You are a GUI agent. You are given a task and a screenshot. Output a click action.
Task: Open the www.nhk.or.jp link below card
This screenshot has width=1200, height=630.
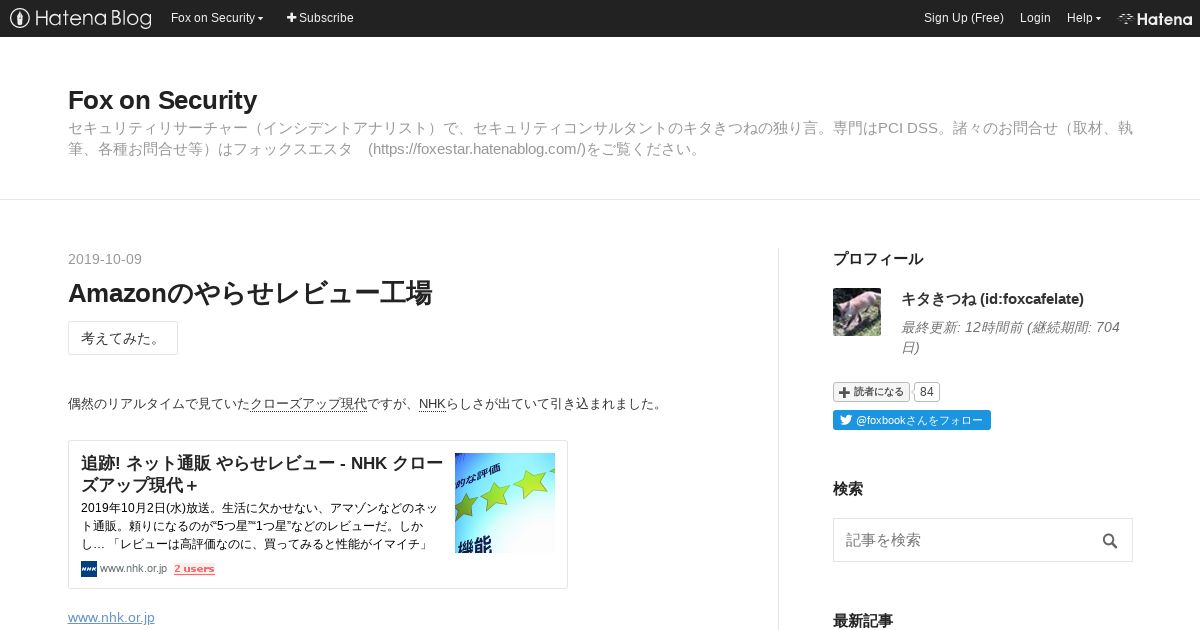coord(111,617)
